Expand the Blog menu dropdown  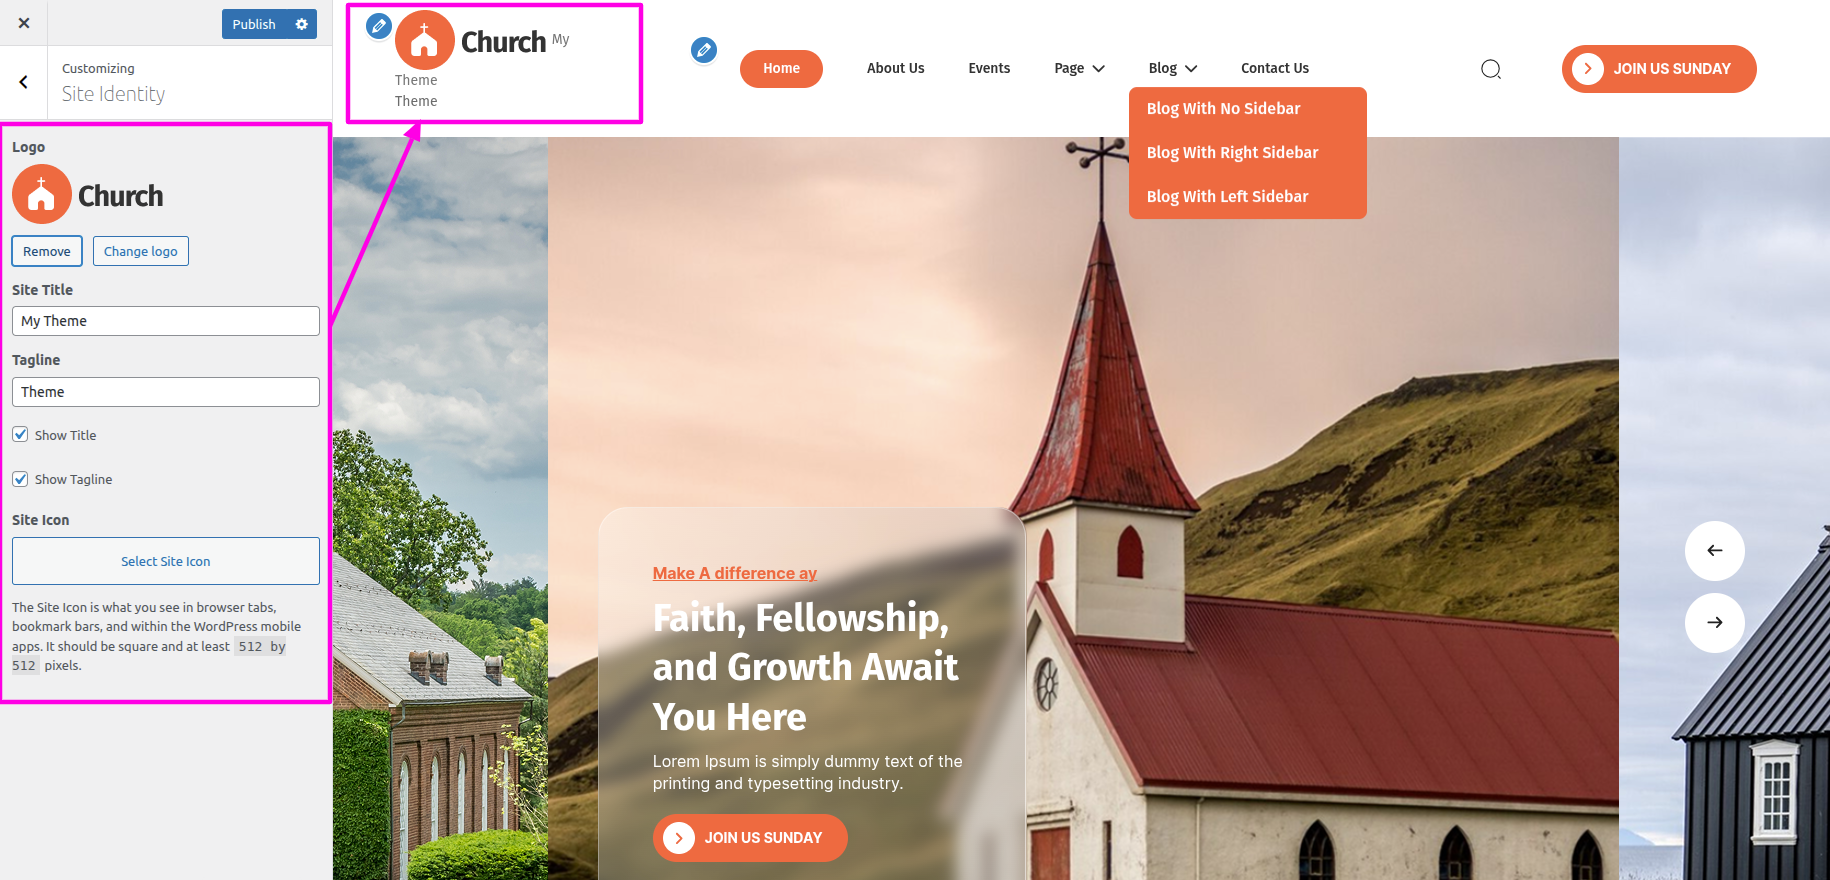pyautogui.click(x=1173, y=68)
